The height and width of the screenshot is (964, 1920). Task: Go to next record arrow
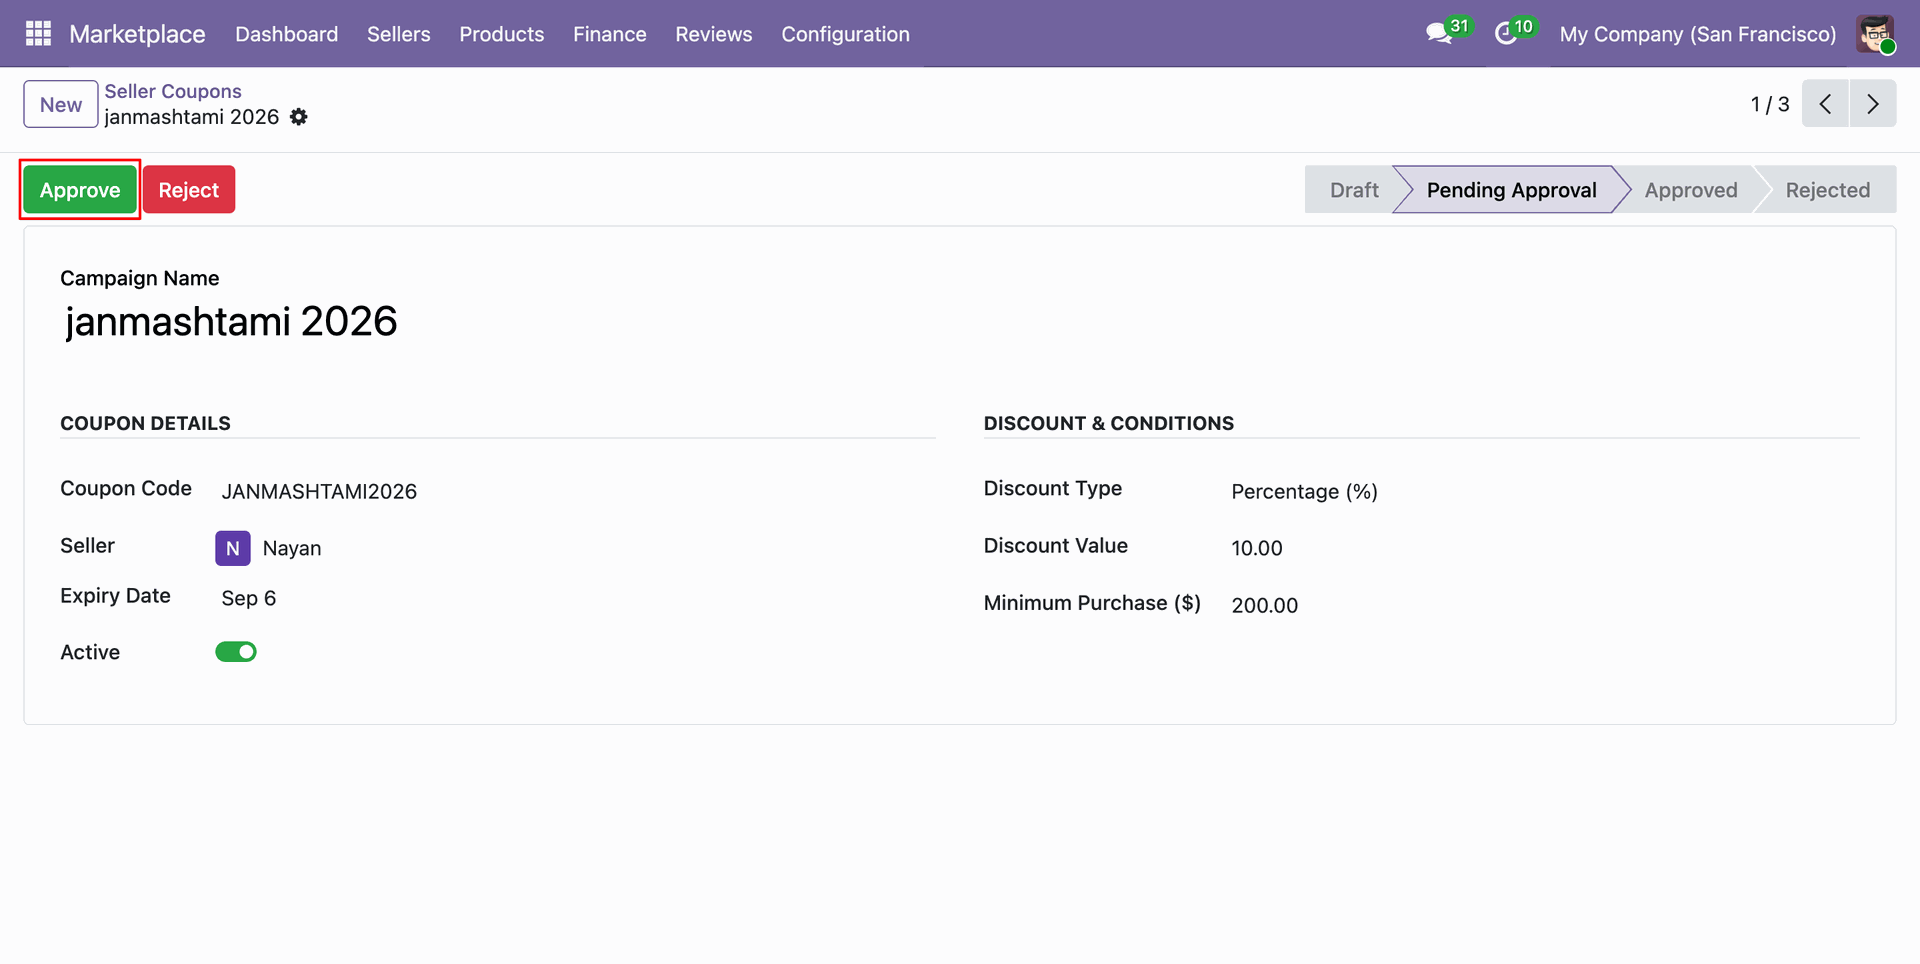(1873, 104)
